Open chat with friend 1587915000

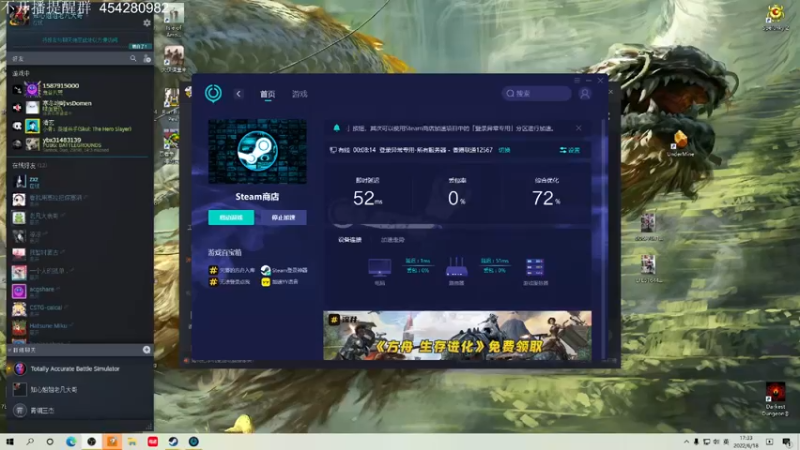pos(82,89)
